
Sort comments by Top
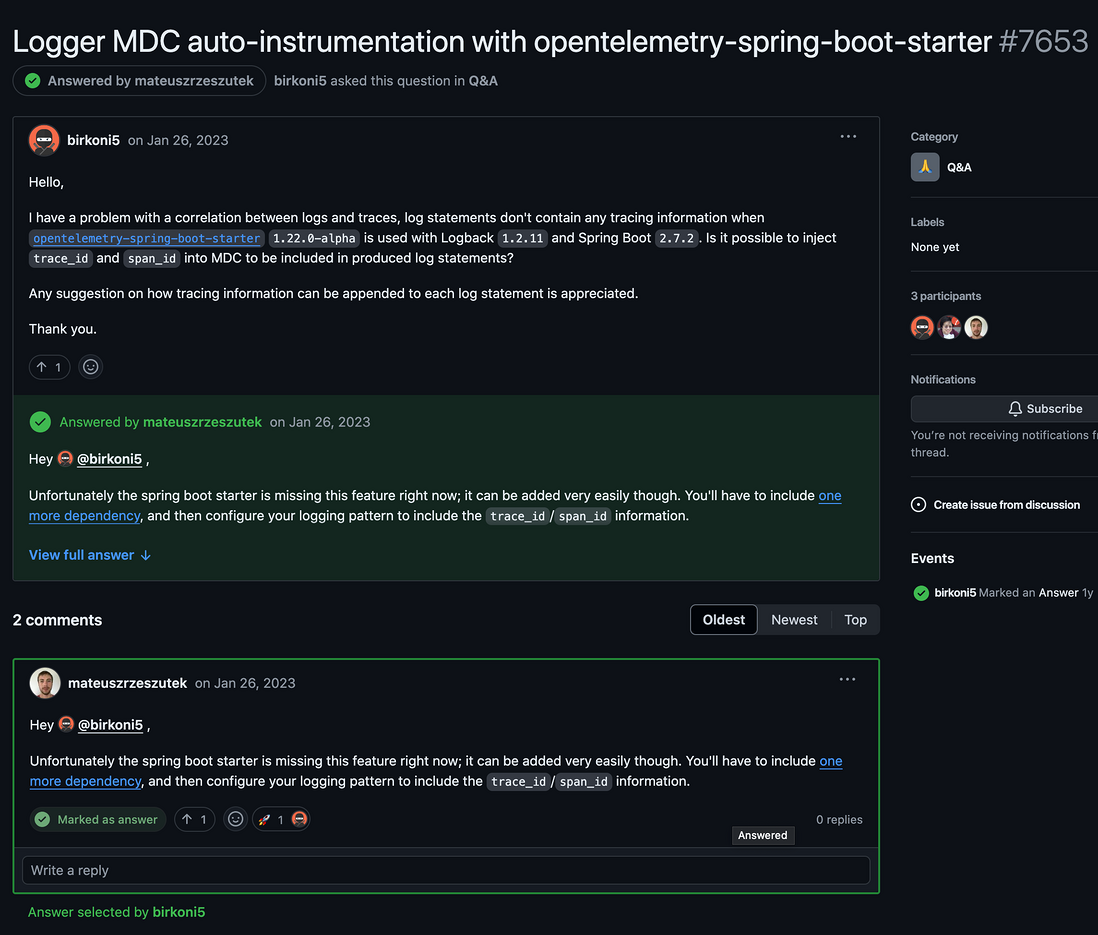click(855, 620)
